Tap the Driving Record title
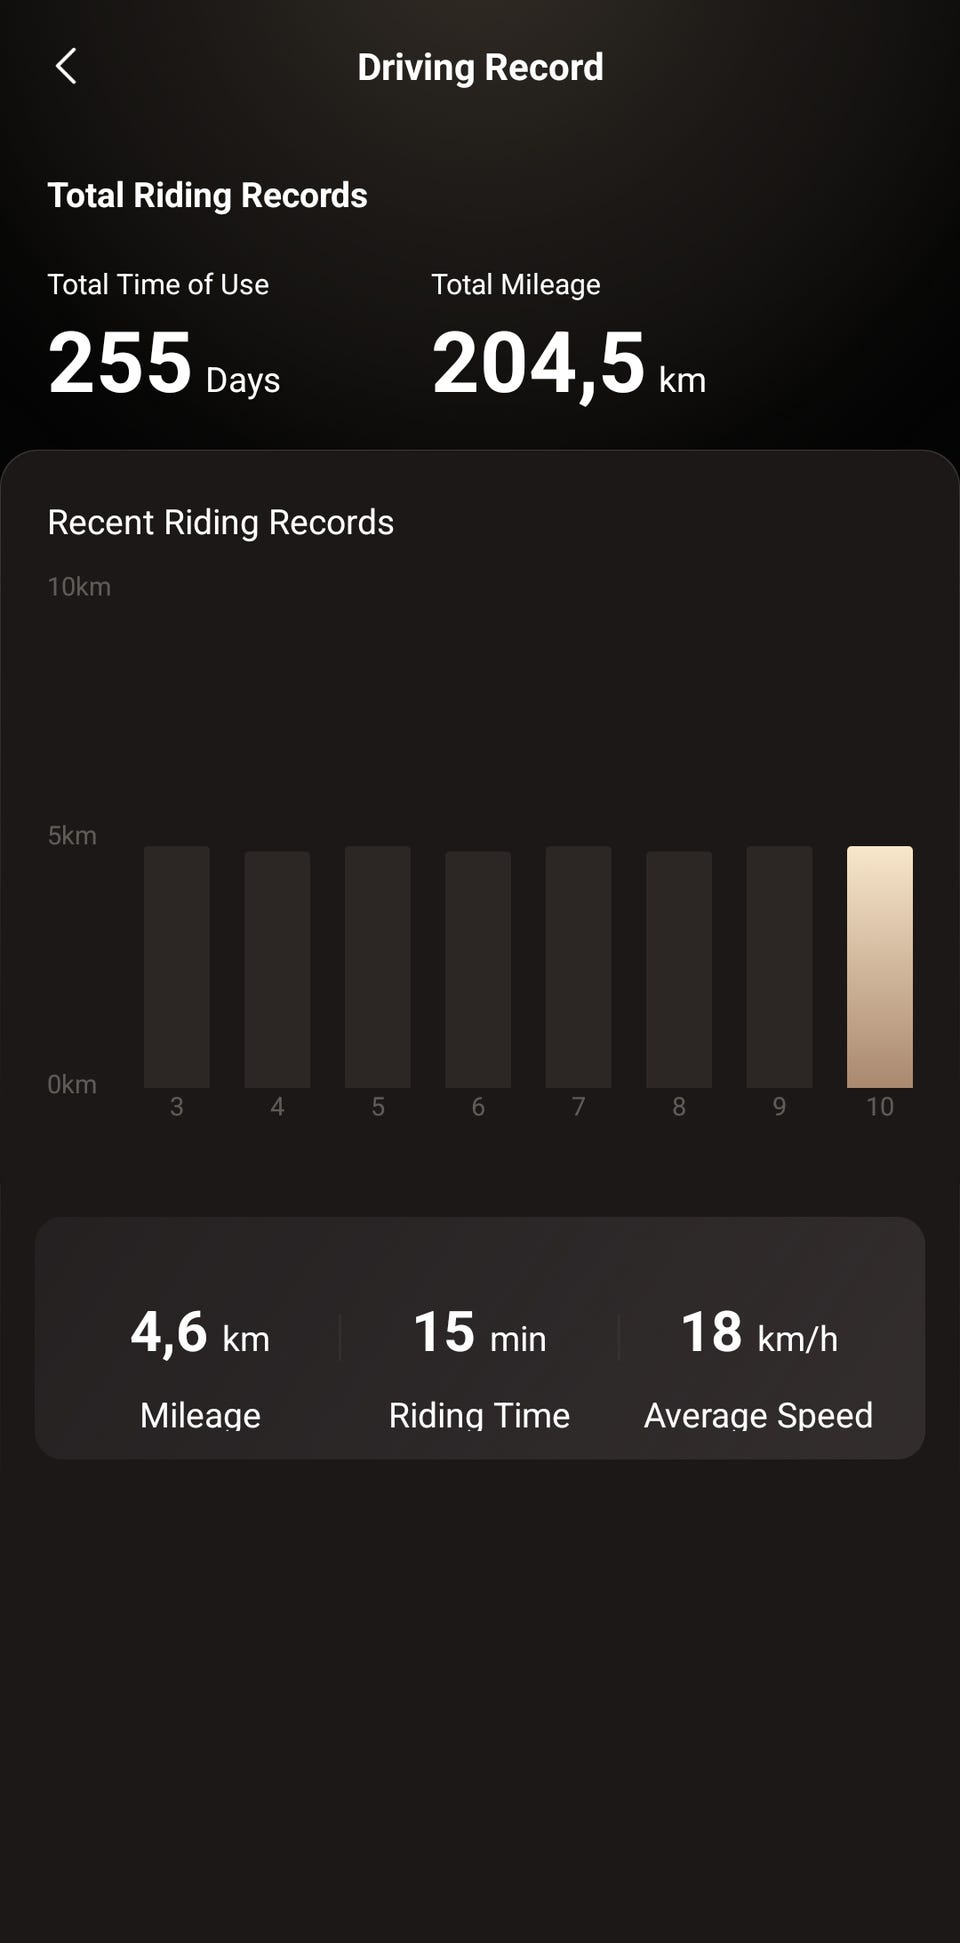This screenshot has width=960, height=1943. click(480, 67)
